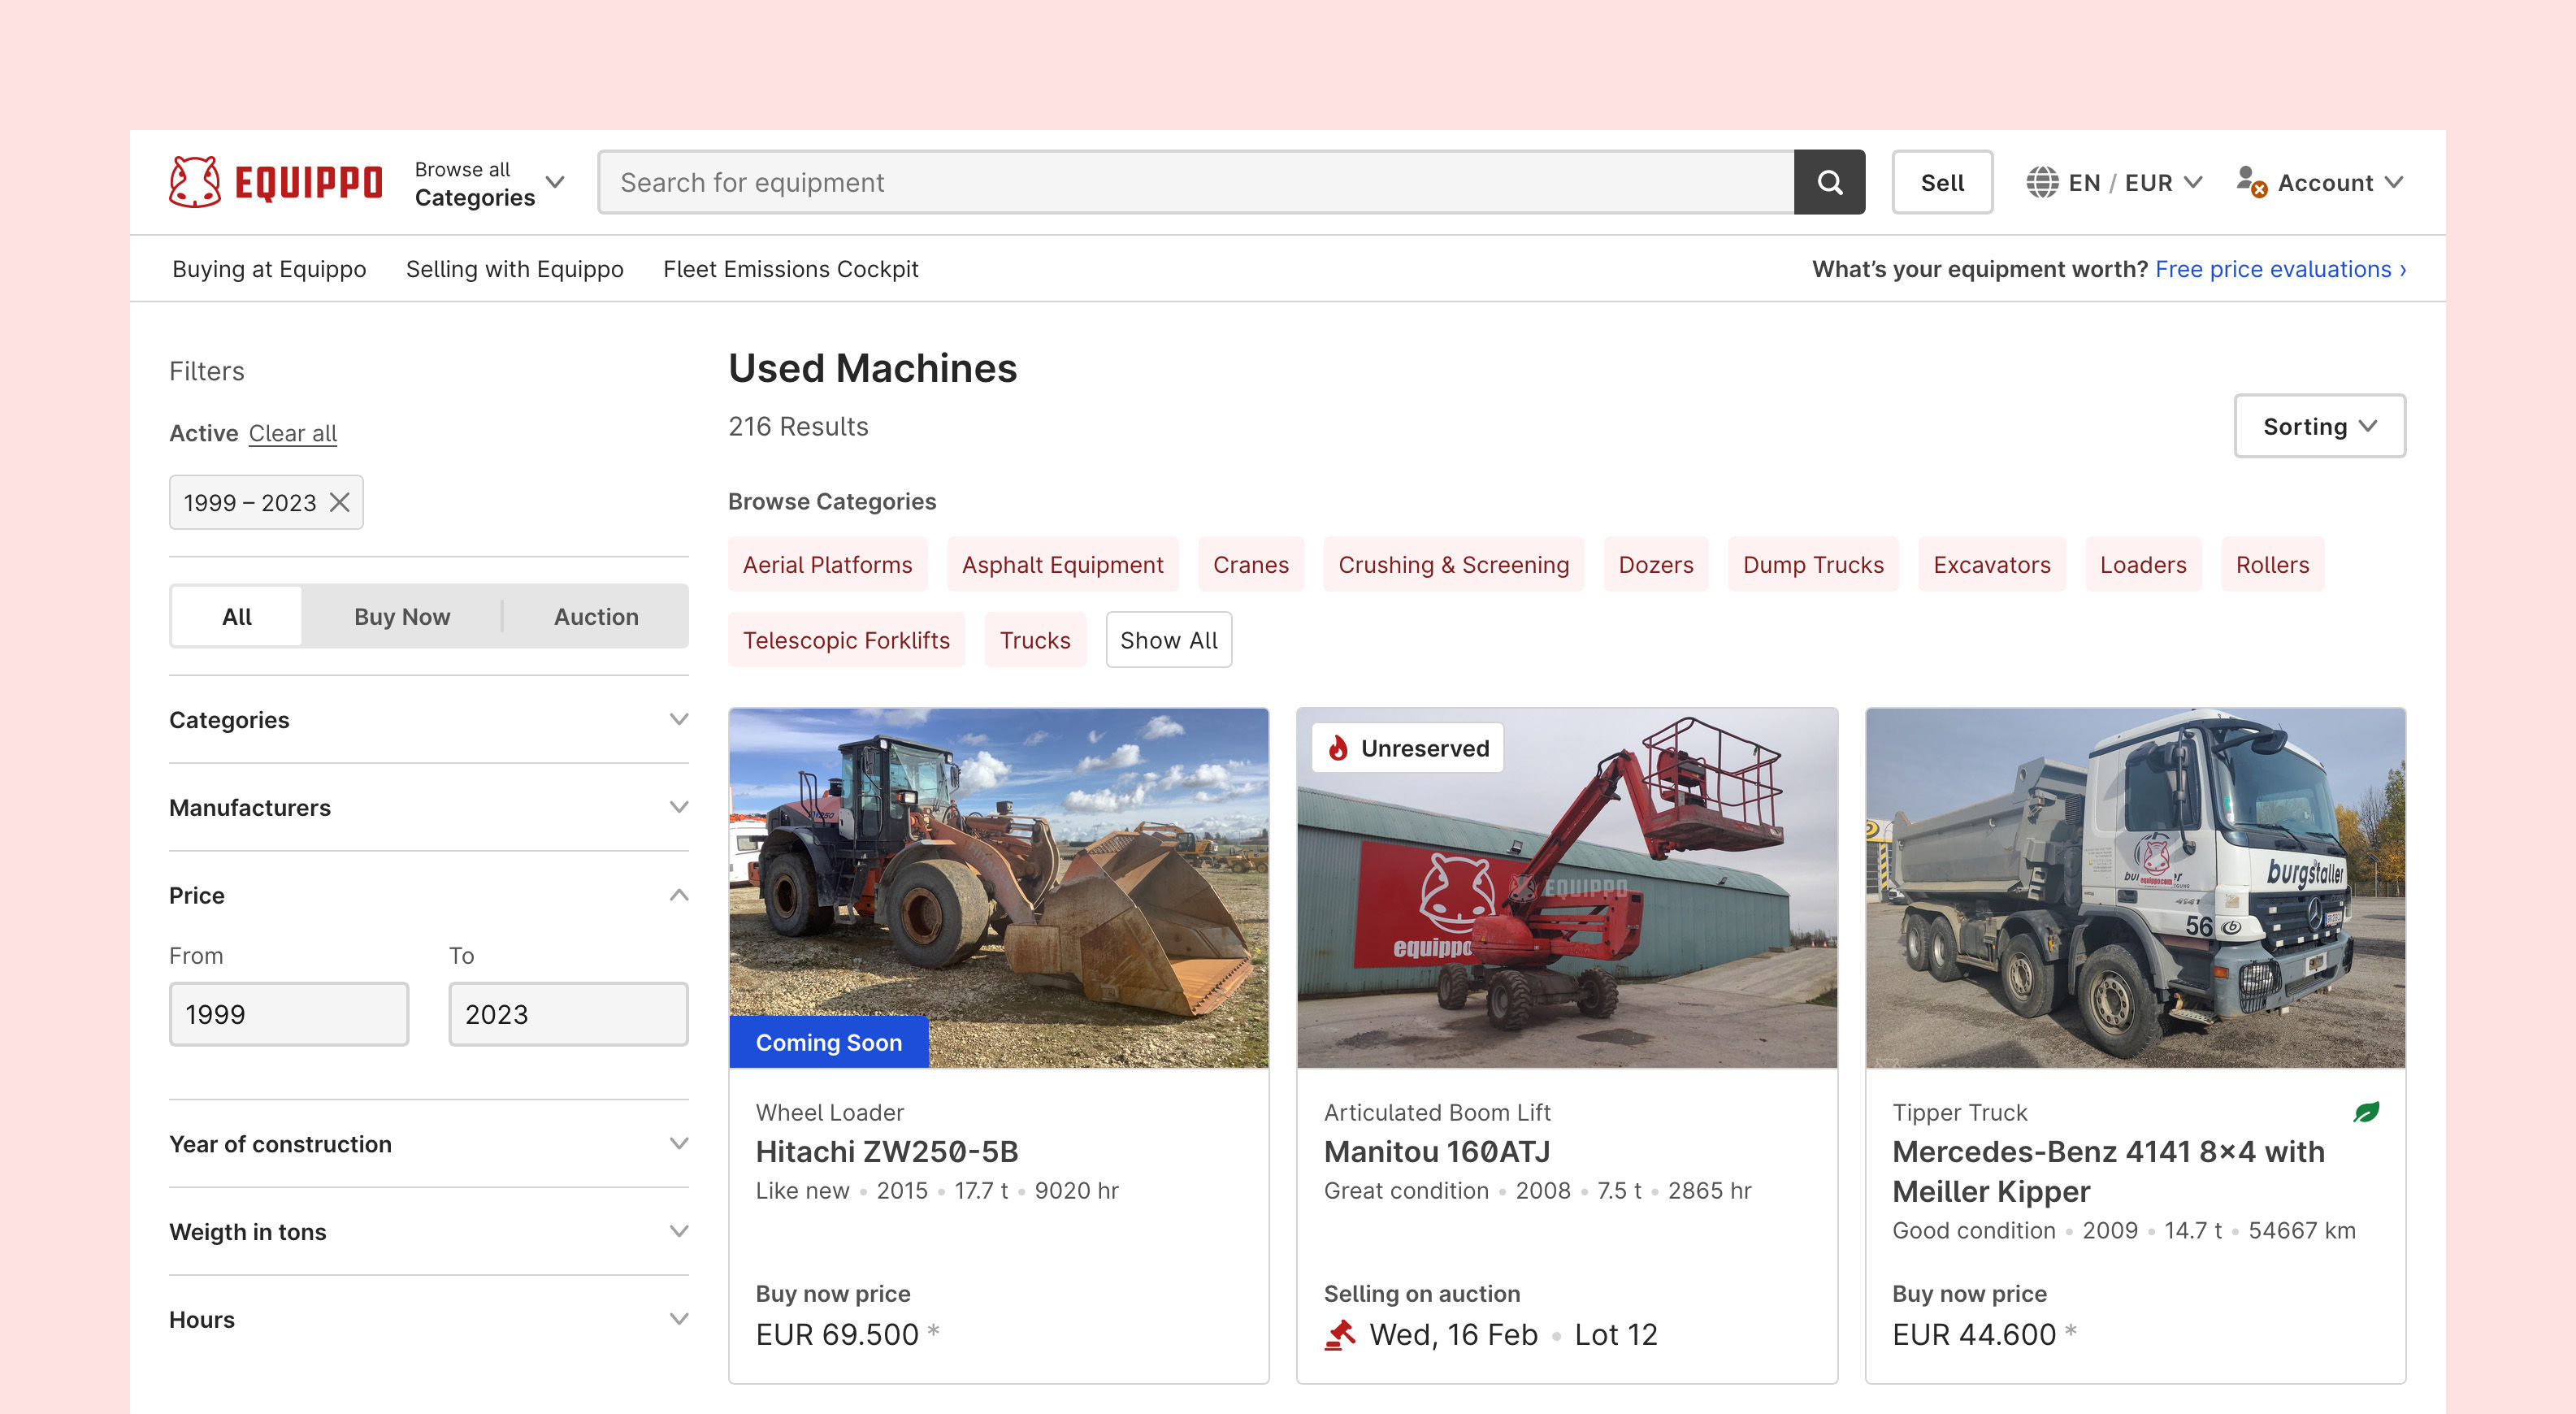Viewport: 2576px width, 1414px height.
Task: Click the 216 Results count
Action: 798,426
